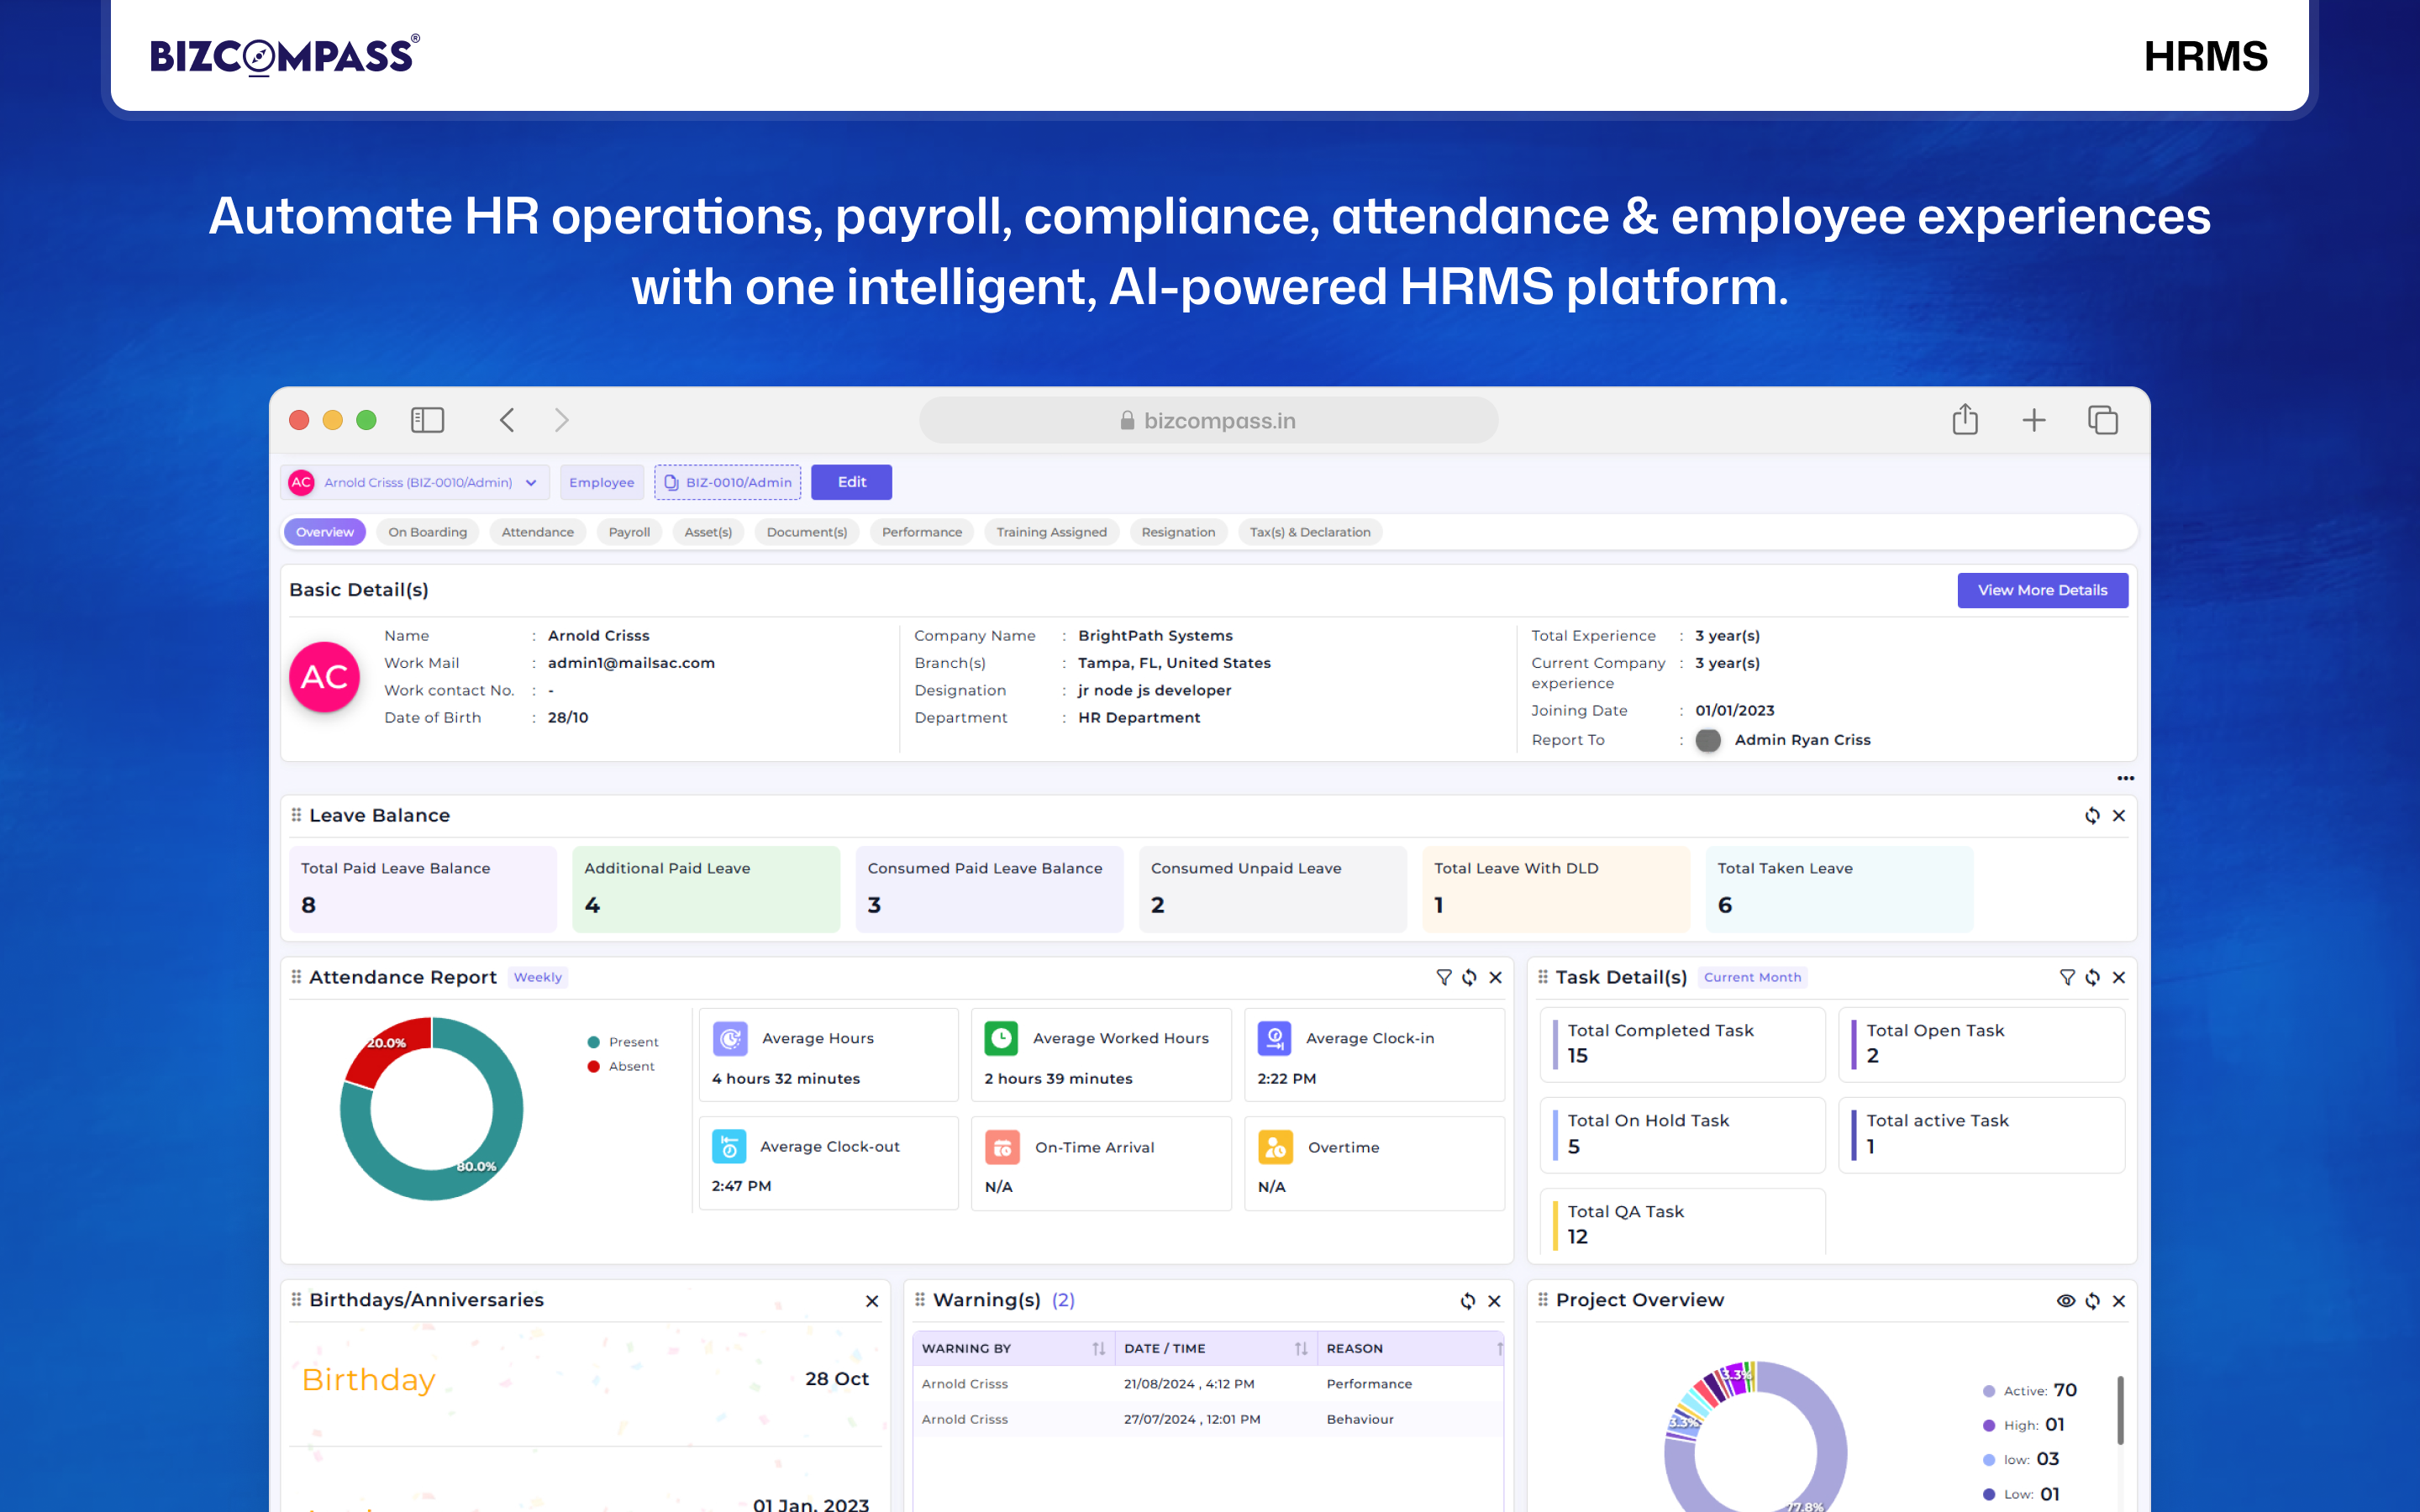Screen dimensions: 2420x1512
Task: Click the Edit button
Action: (x=851, y=482)
